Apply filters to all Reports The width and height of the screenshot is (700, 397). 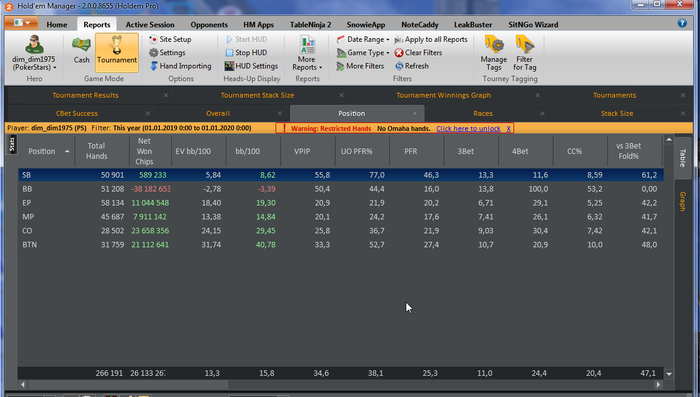coord(431,39)
